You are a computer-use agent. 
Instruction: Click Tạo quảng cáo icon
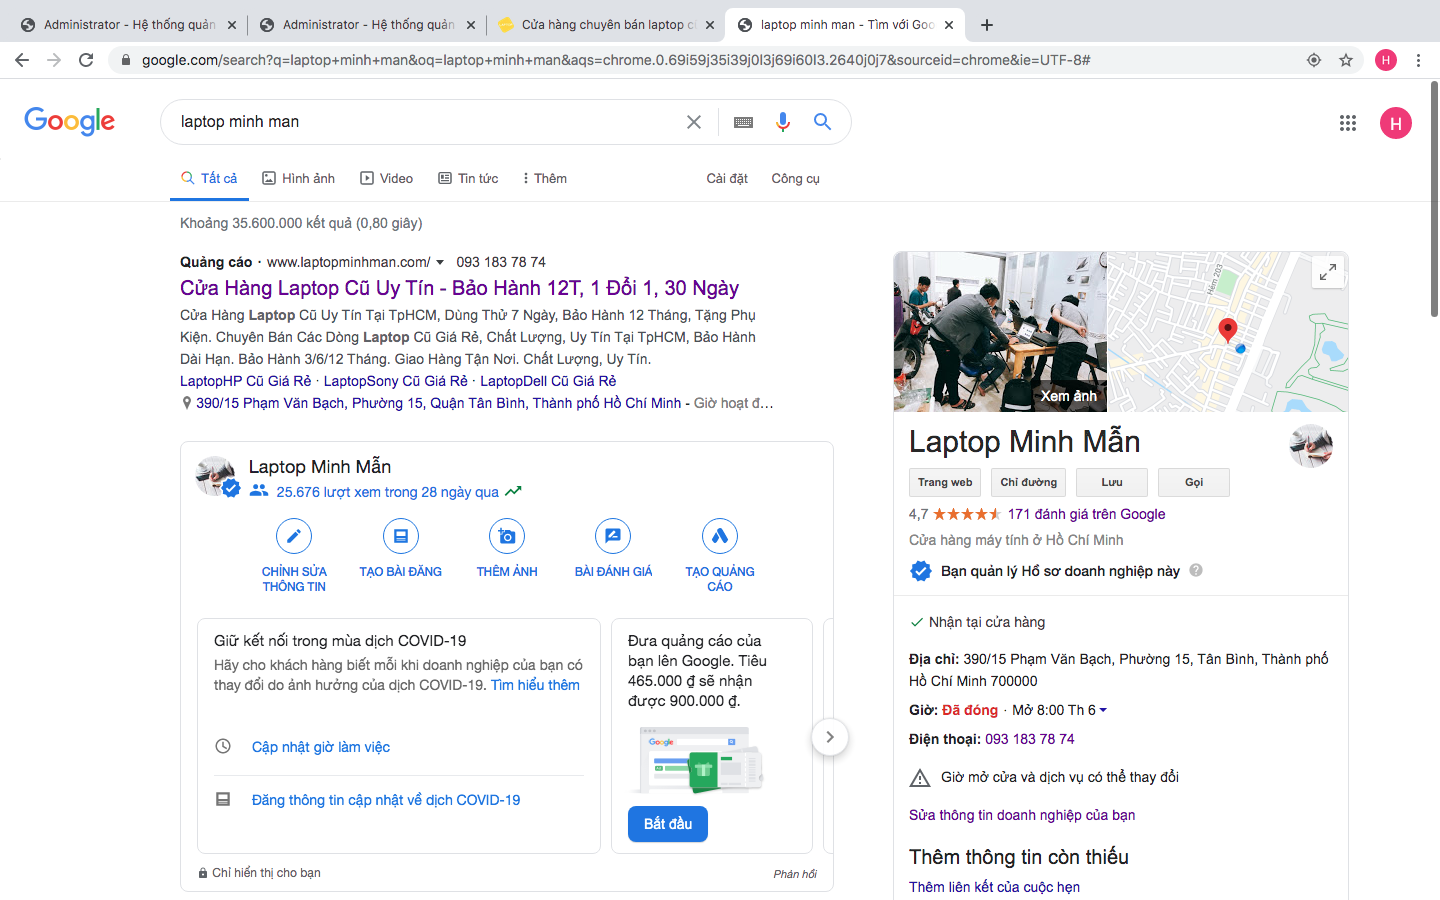pos(720,536)
